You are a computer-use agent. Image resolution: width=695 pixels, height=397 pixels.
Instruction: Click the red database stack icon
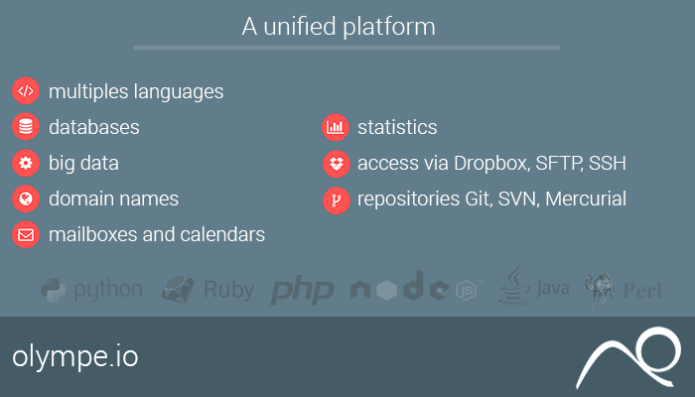[26, 127]
